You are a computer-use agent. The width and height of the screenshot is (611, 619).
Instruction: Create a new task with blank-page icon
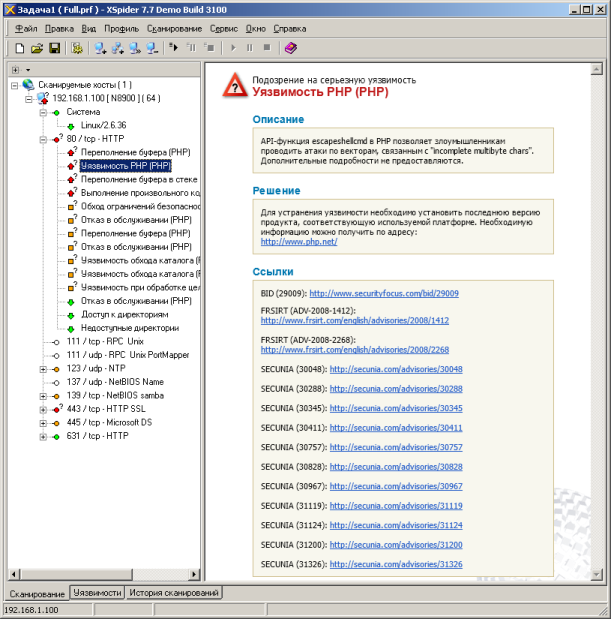(x=20, y=48)
